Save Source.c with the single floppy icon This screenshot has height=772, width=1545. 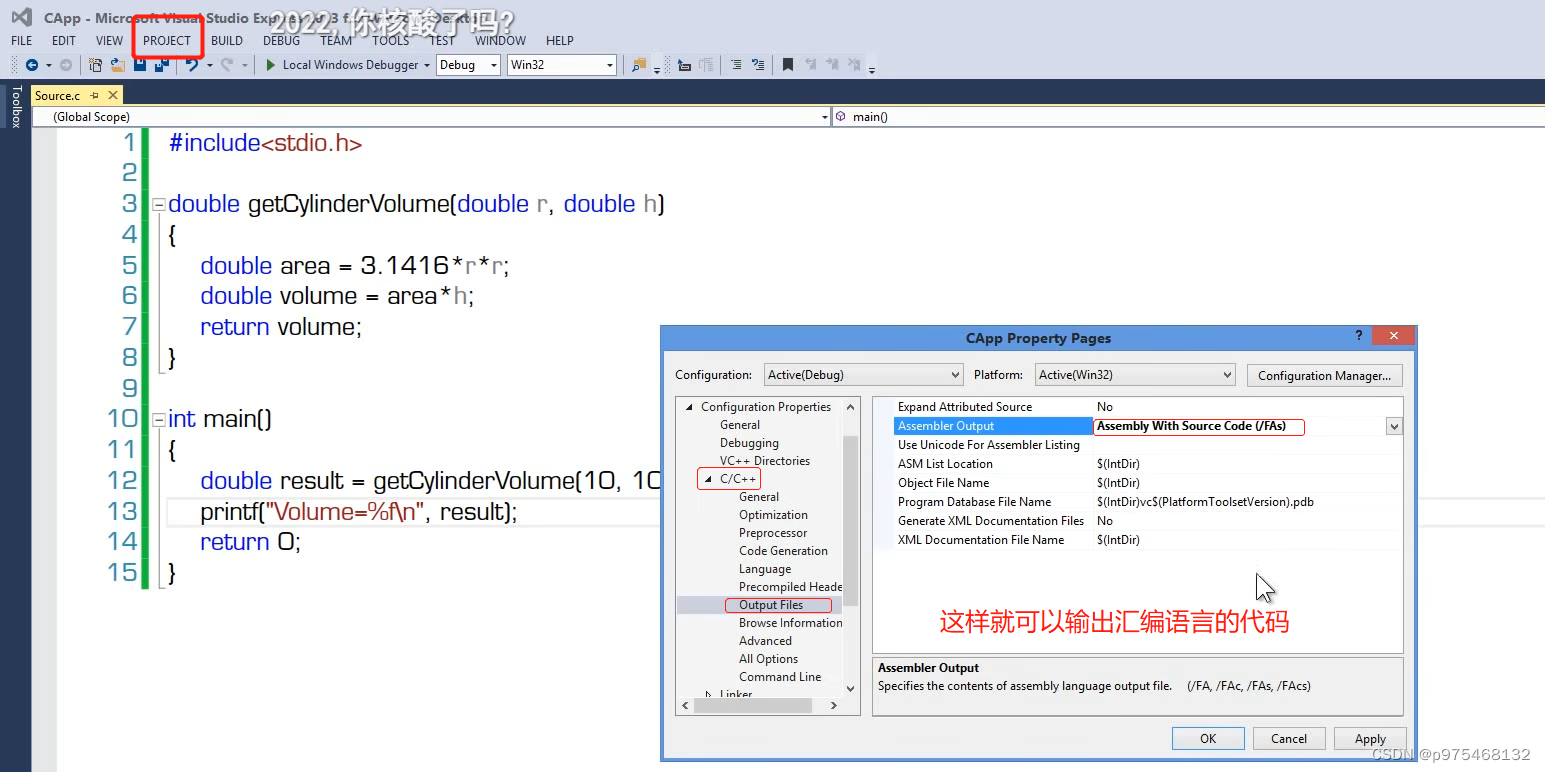point(140,65)
